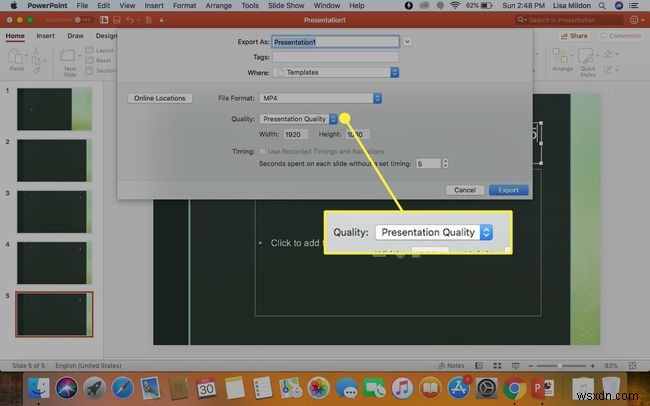Open the Section option
This screenshot has width=650, height=406.
click(101, 71)
